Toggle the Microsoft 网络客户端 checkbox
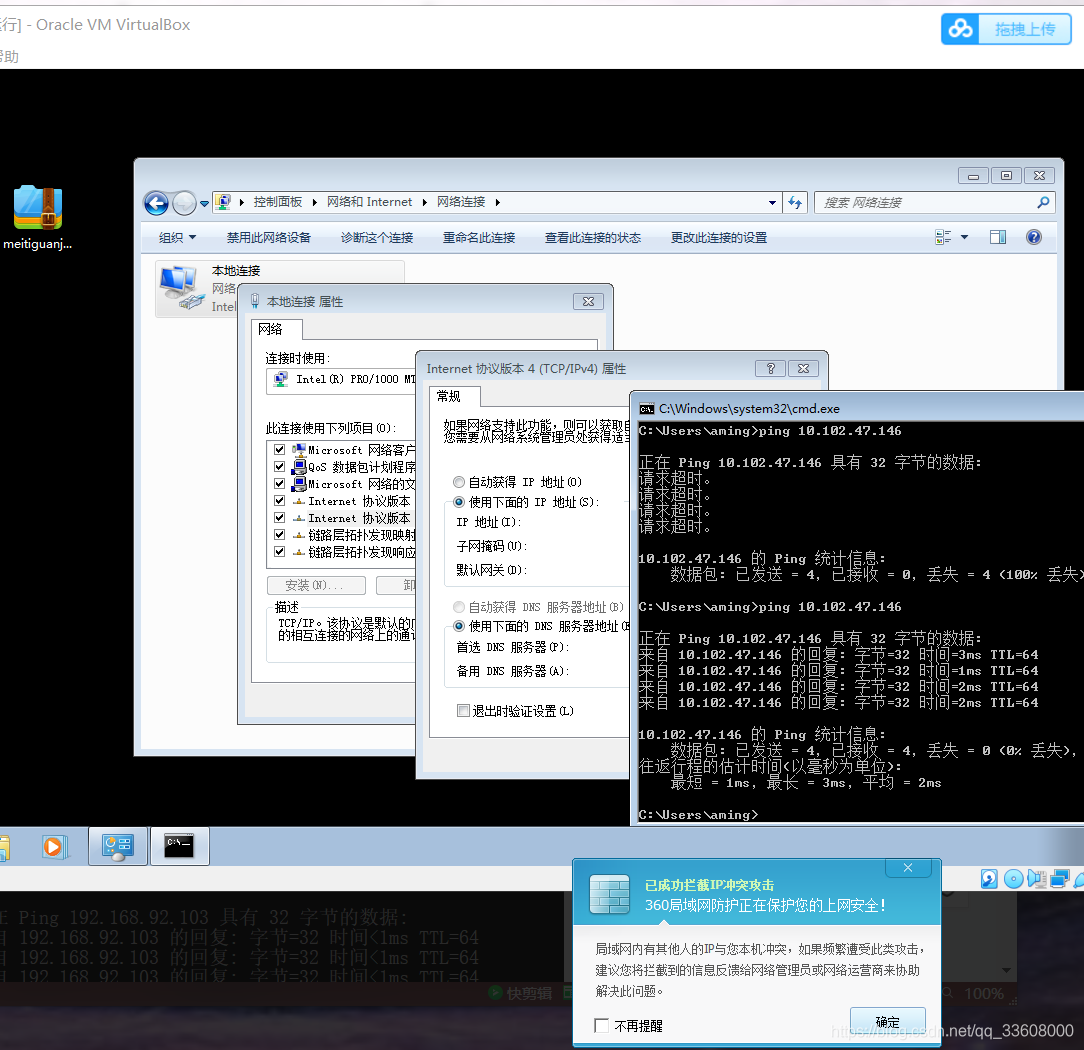Viewport: 1084px width, 1050px height. (279, 450)
